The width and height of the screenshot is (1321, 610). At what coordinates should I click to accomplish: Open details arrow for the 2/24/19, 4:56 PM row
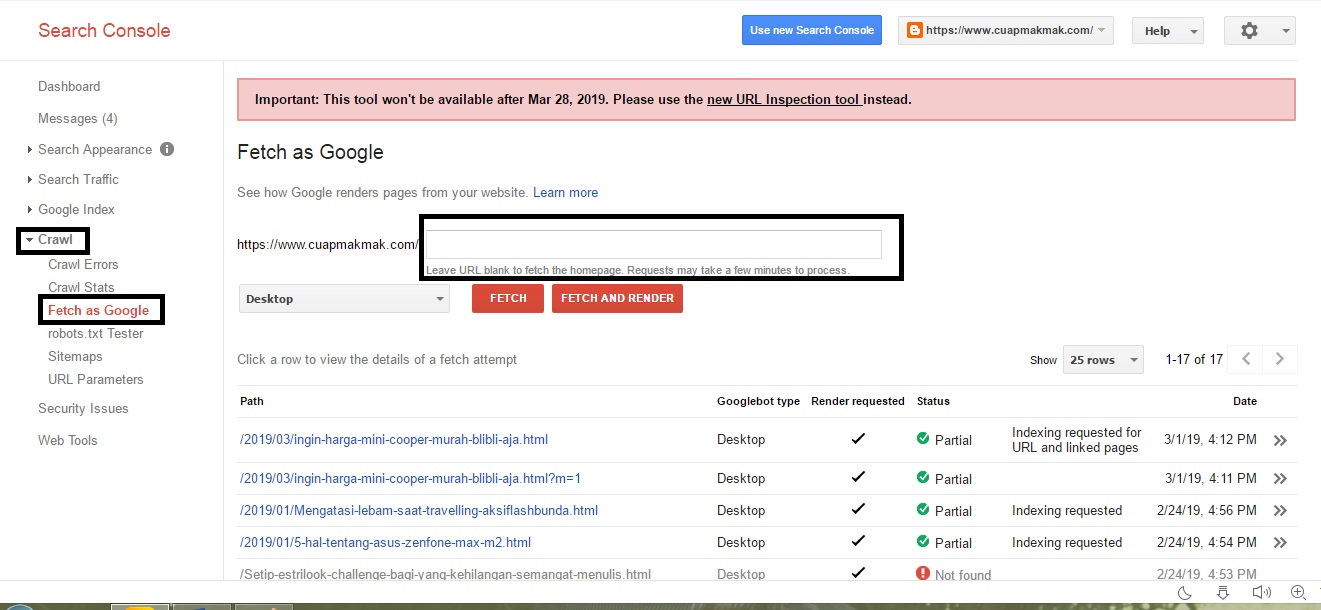coord(1280,511)
